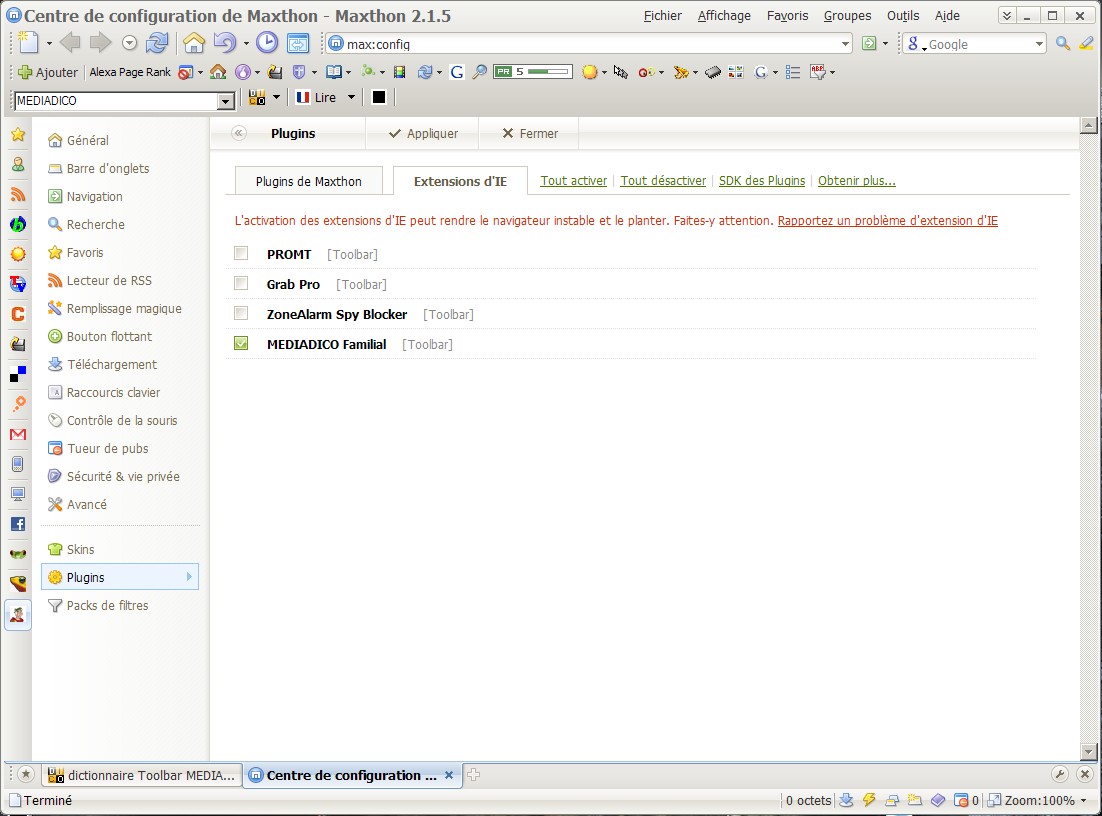Open the RSS feed sidebar icon
This screenshot has height=816, width=1102.
(x=18, y=194)
